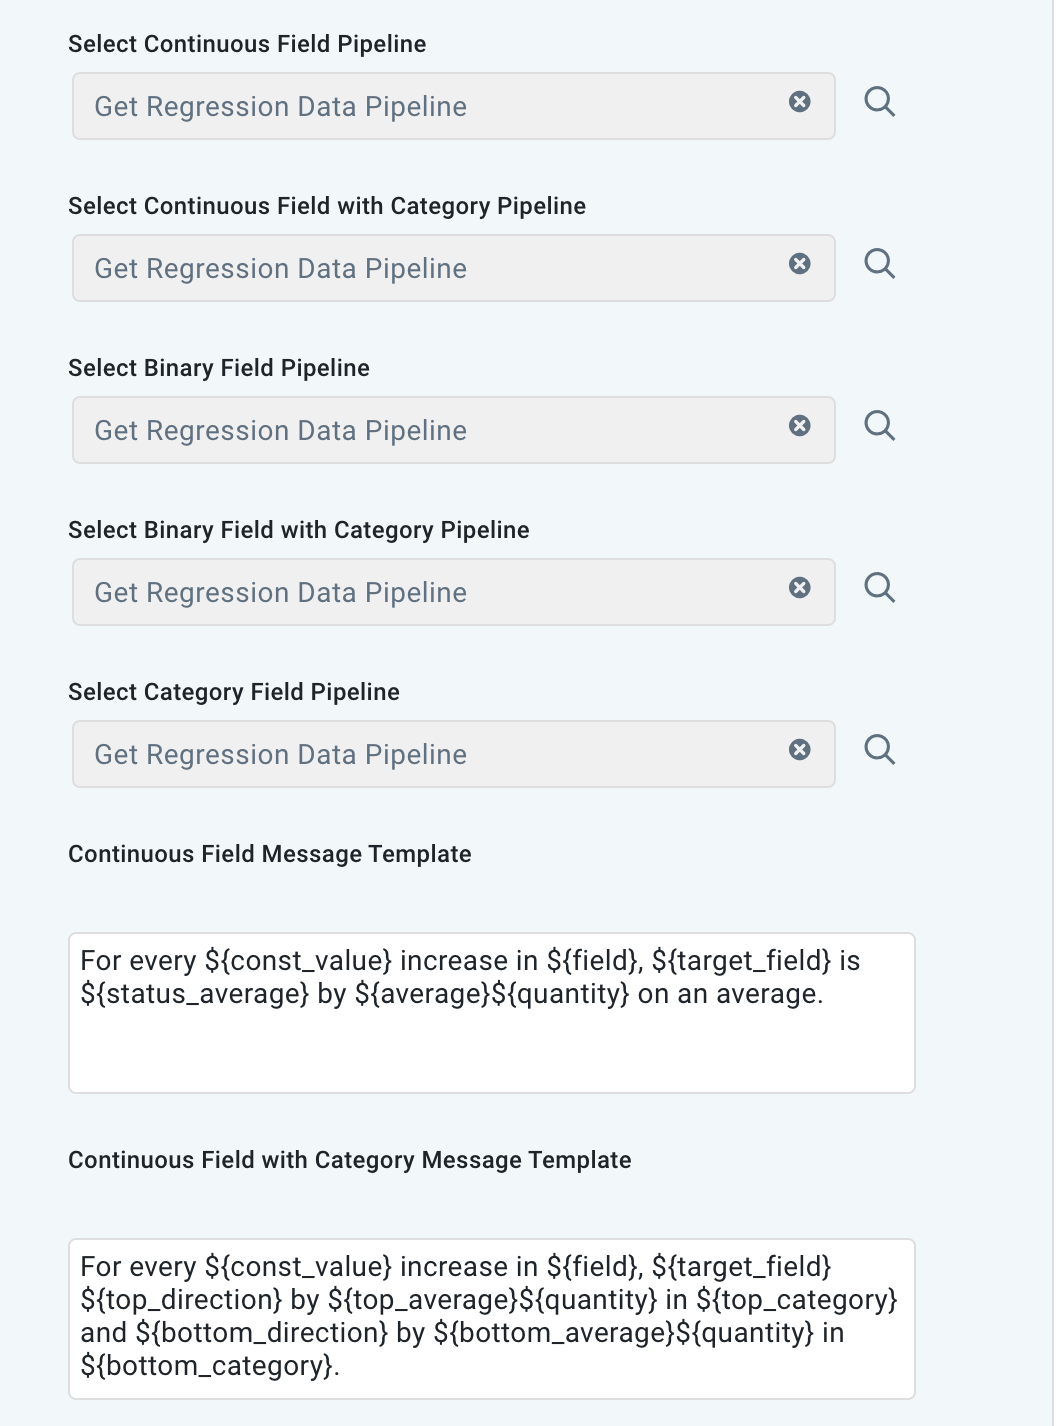
Task: Click the Continuous Field Message Template heading
Action: point(269,854)
